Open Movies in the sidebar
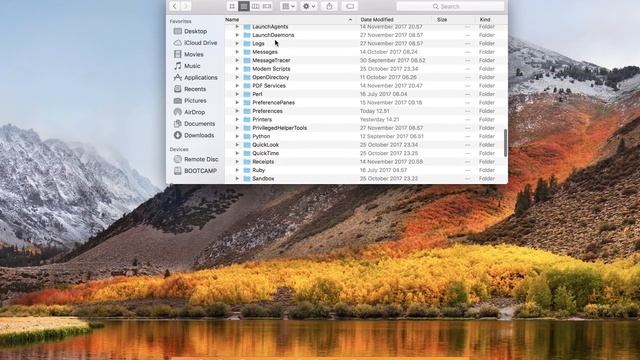Image resolution: width=640 pixels, height=360 pixels. pos(195,54)
